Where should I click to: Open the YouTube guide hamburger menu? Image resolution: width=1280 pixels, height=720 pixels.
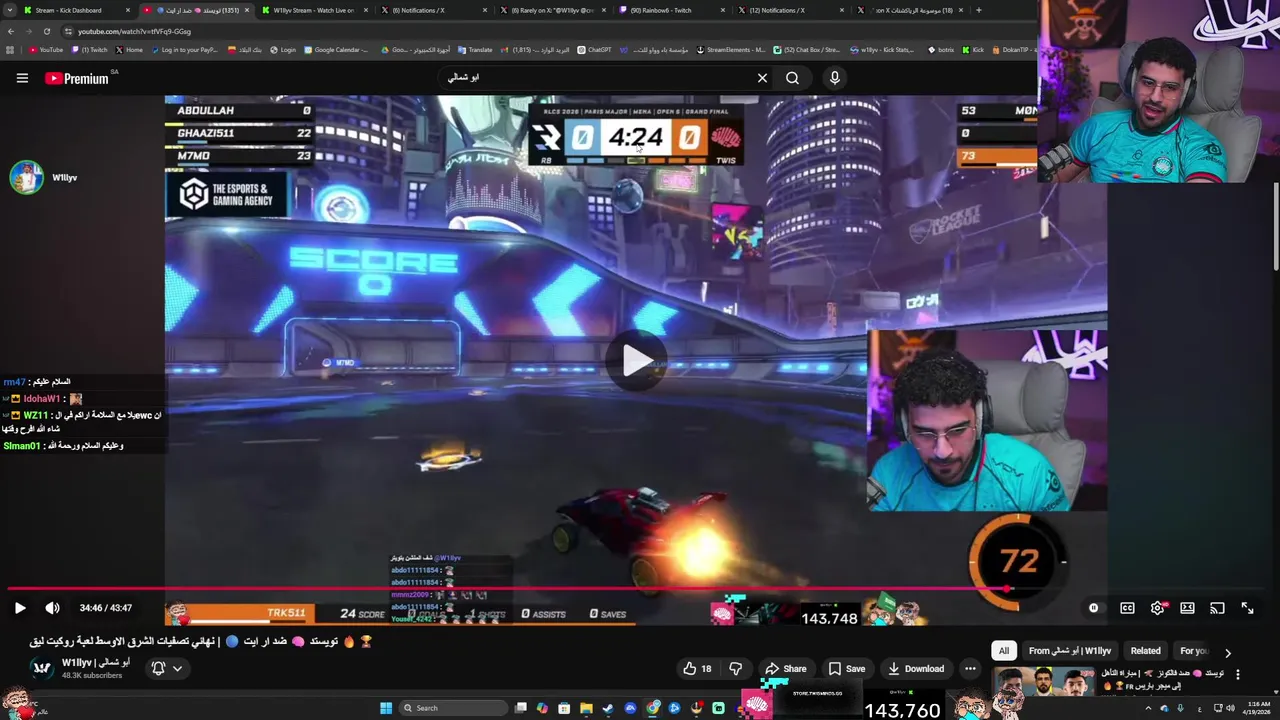pos(22,78)
